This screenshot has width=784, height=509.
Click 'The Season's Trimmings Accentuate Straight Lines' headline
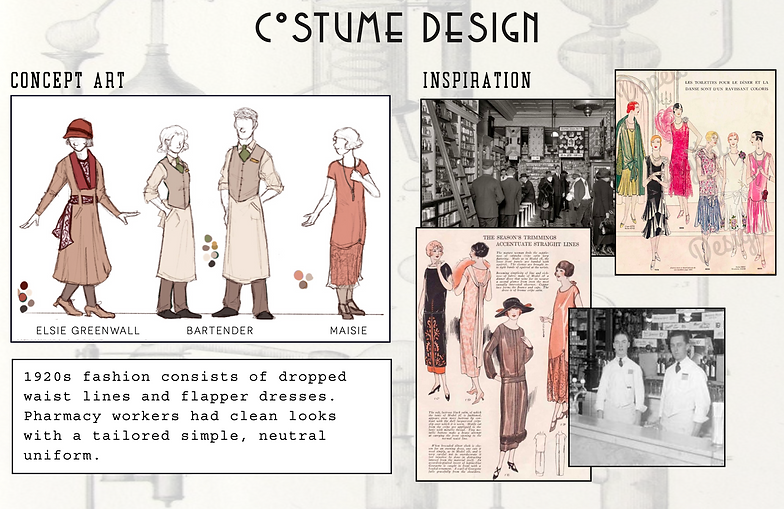[x=530, y=240]
